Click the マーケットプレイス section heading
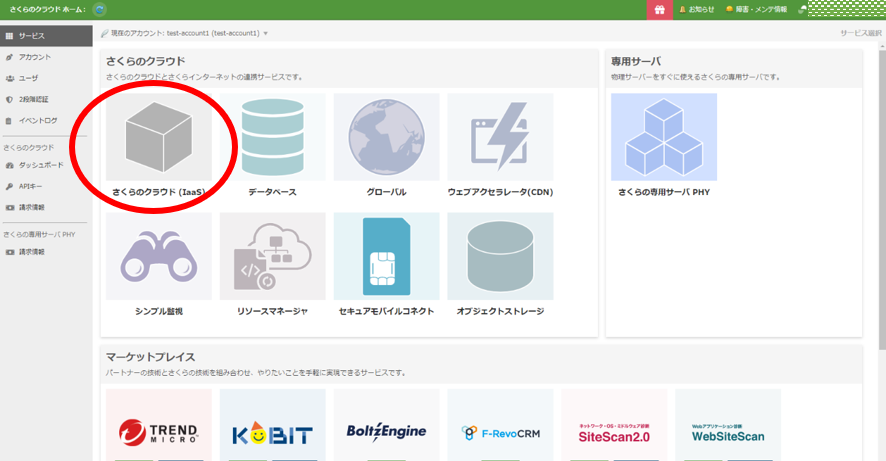886x461 pixels. [151, 357]
